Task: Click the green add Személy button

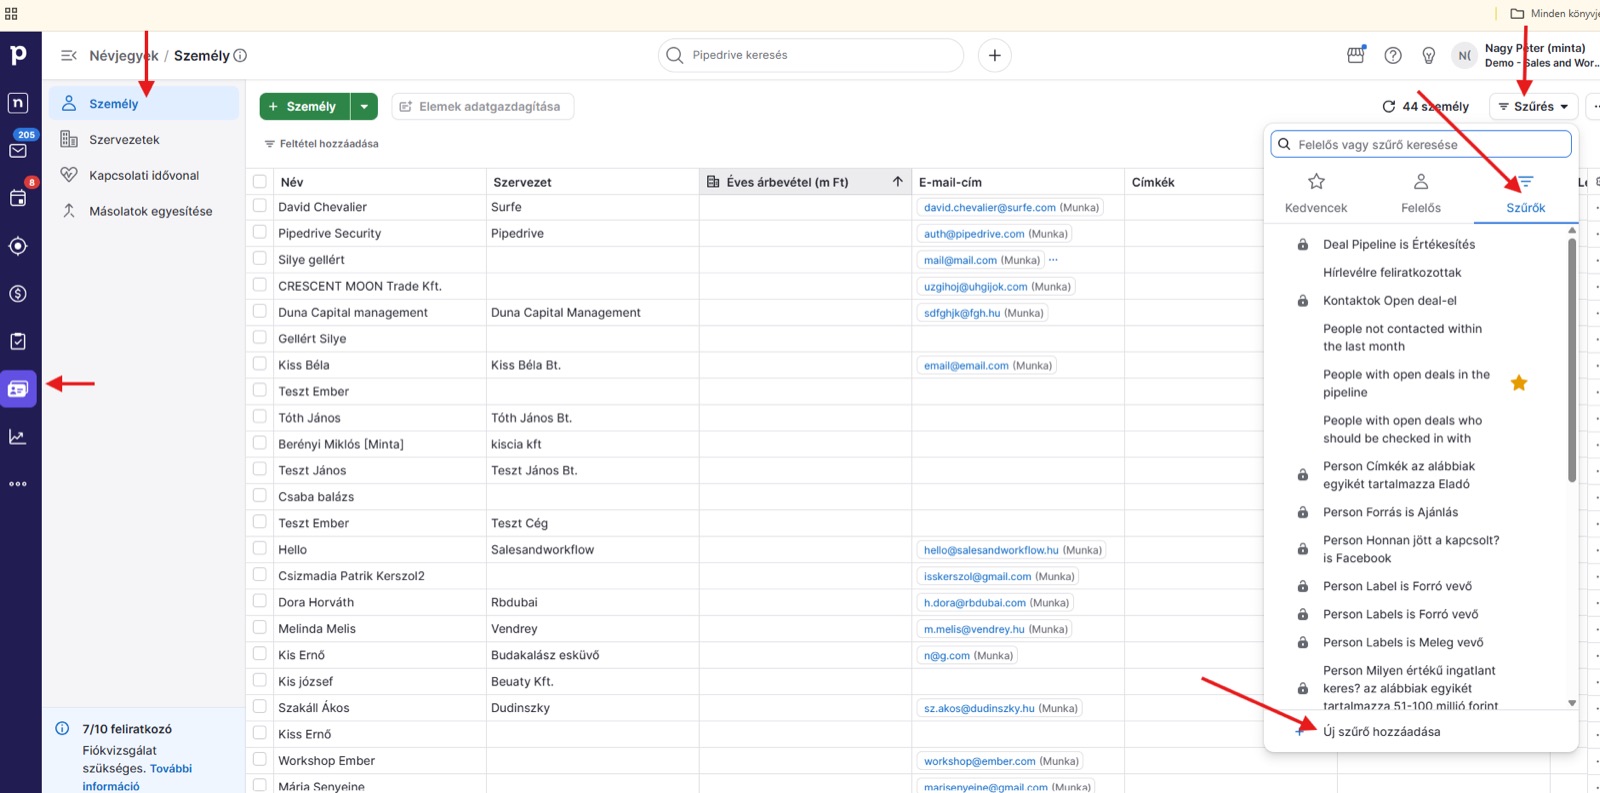Action: click(x=304, y=106)
